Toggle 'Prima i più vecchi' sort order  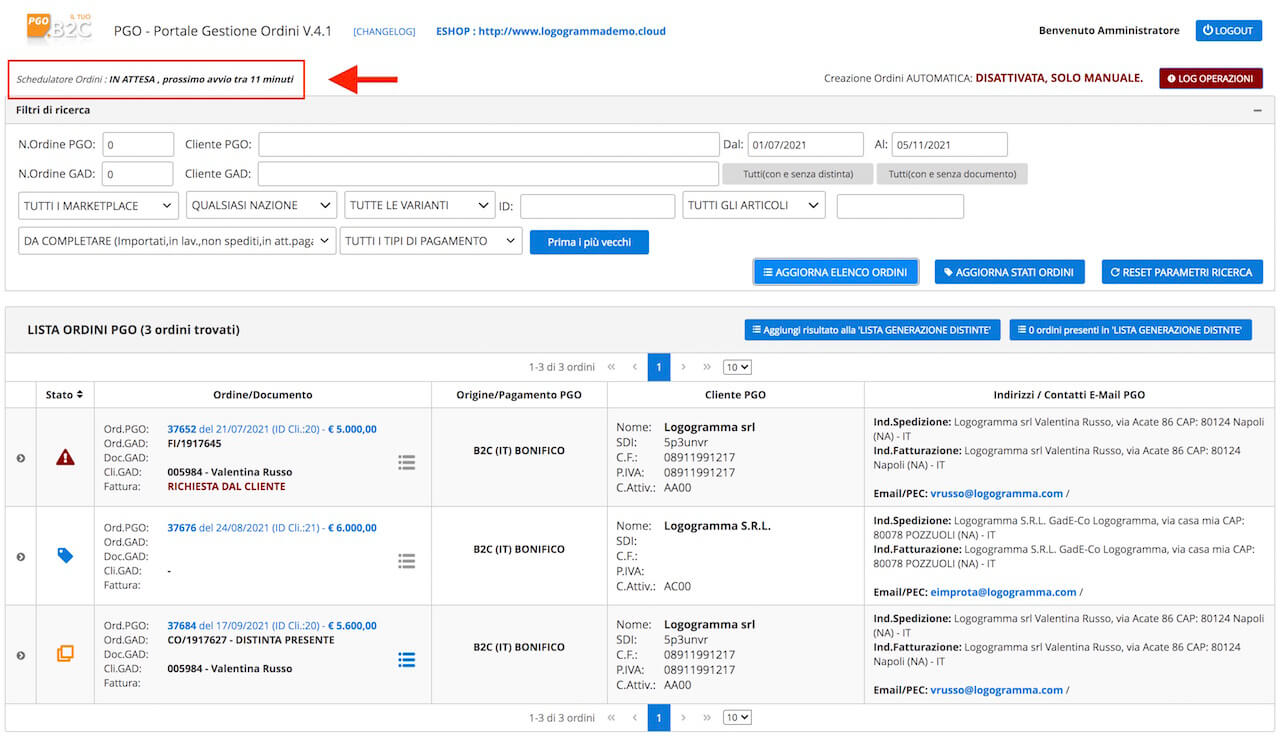pyautogui.click(x=589, y=242)
